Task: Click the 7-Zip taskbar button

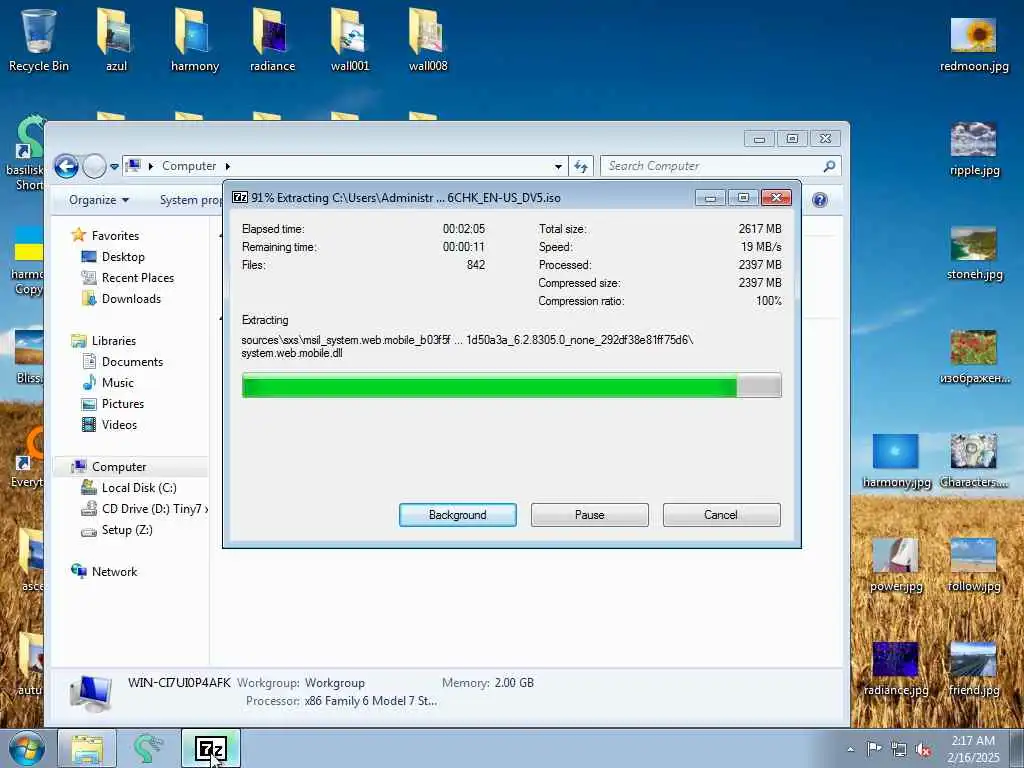Action: click(211, 748)
